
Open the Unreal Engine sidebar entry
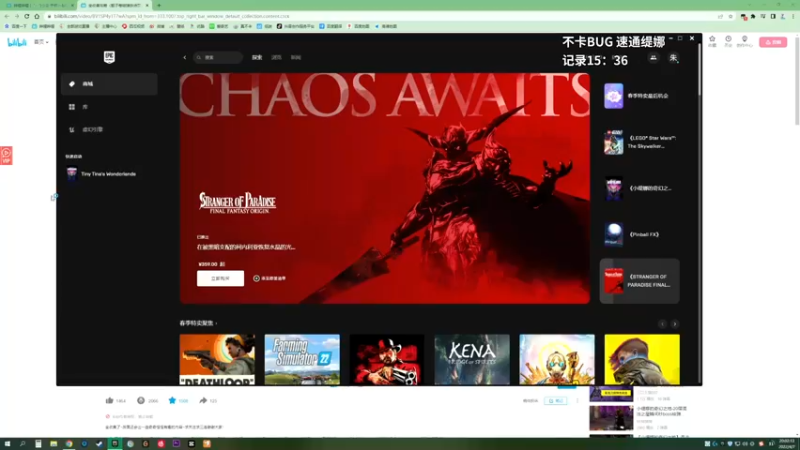click(x=109, y=130)
